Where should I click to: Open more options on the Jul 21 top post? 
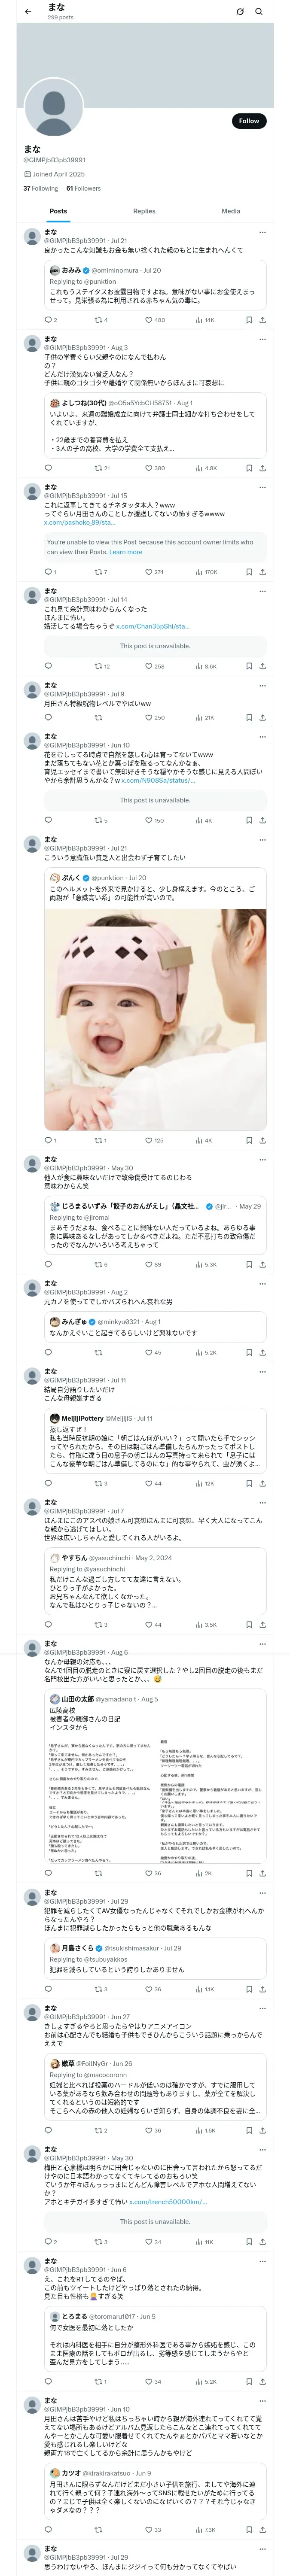tap(262, 232)
